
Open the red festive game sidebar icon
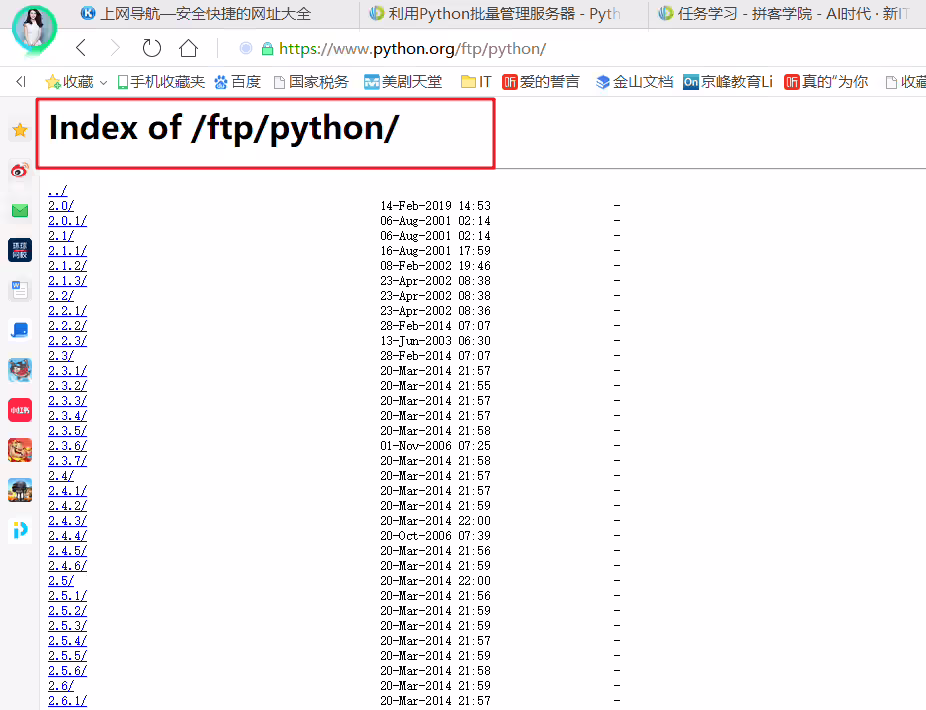tap(20, 450)
